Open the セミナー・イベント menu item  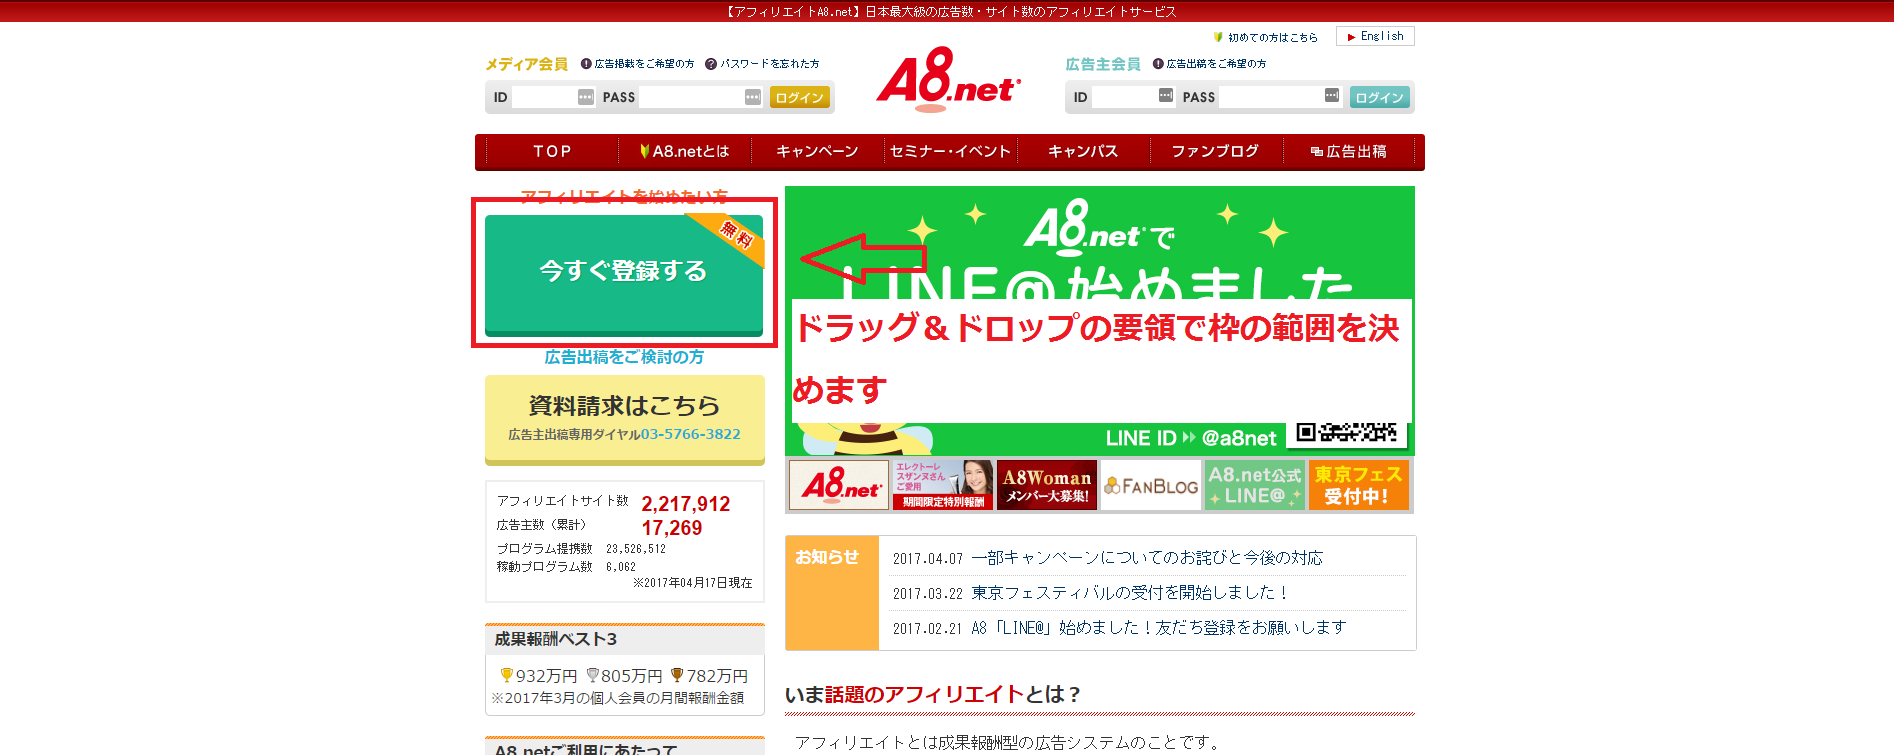950,151
